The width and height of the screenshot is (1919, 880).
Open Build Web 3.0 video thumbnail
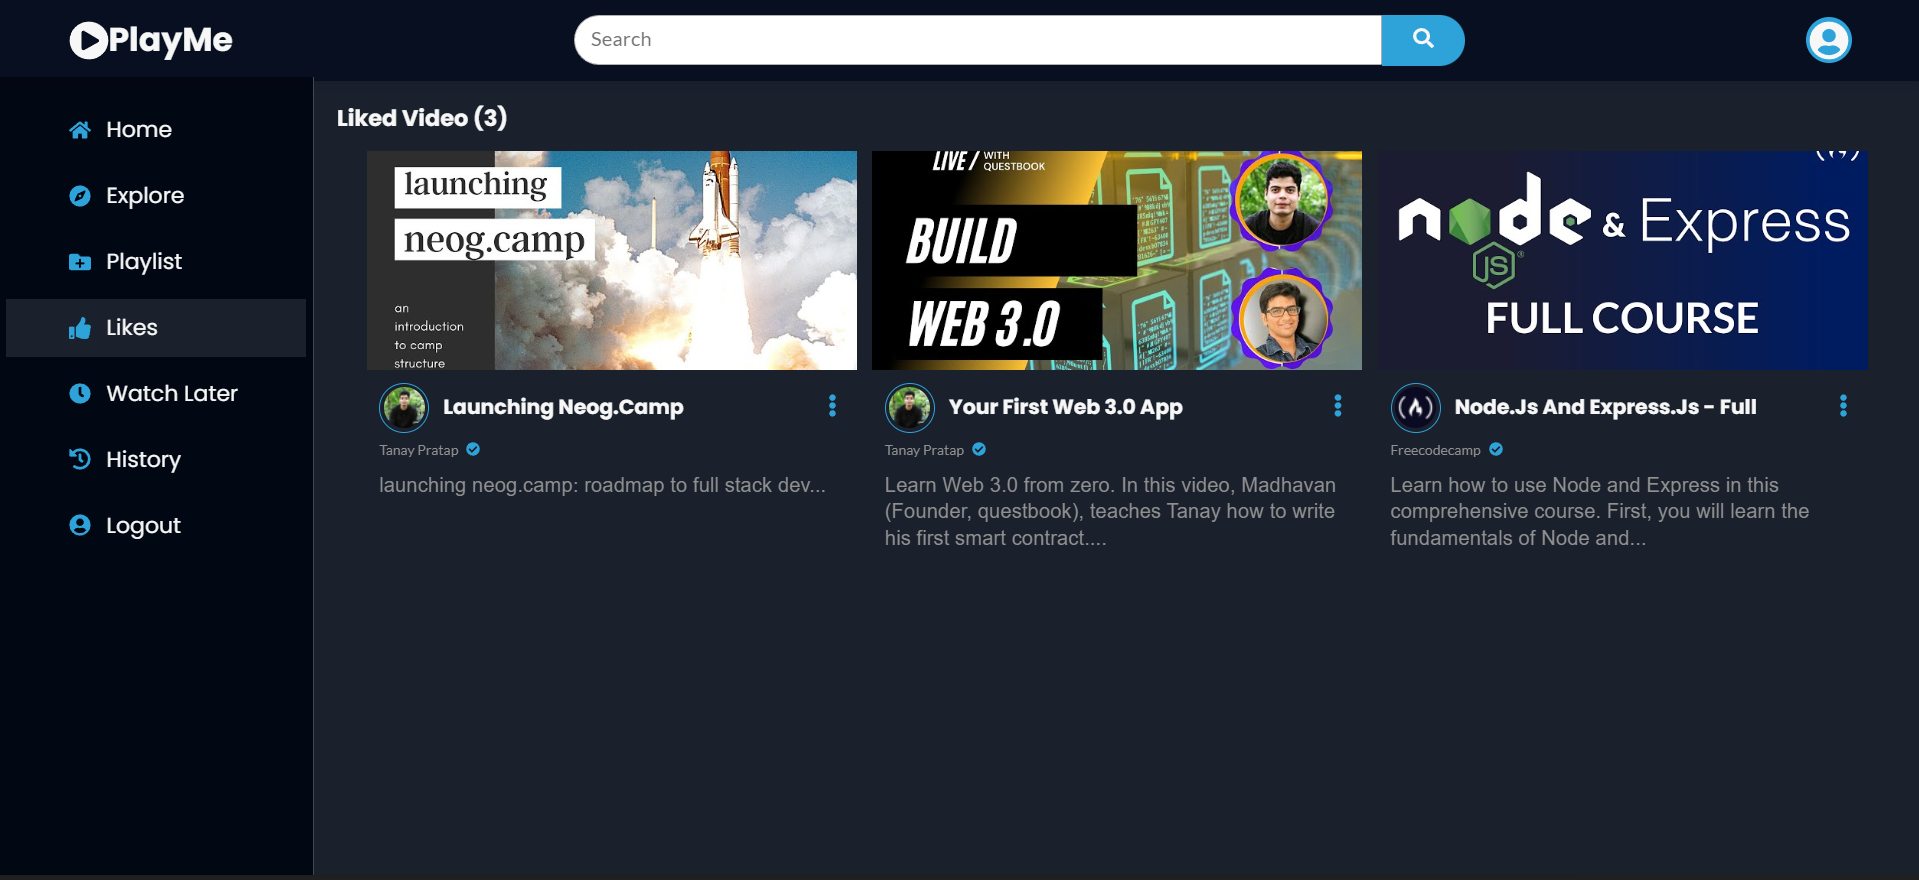(x=1117, y=260)
